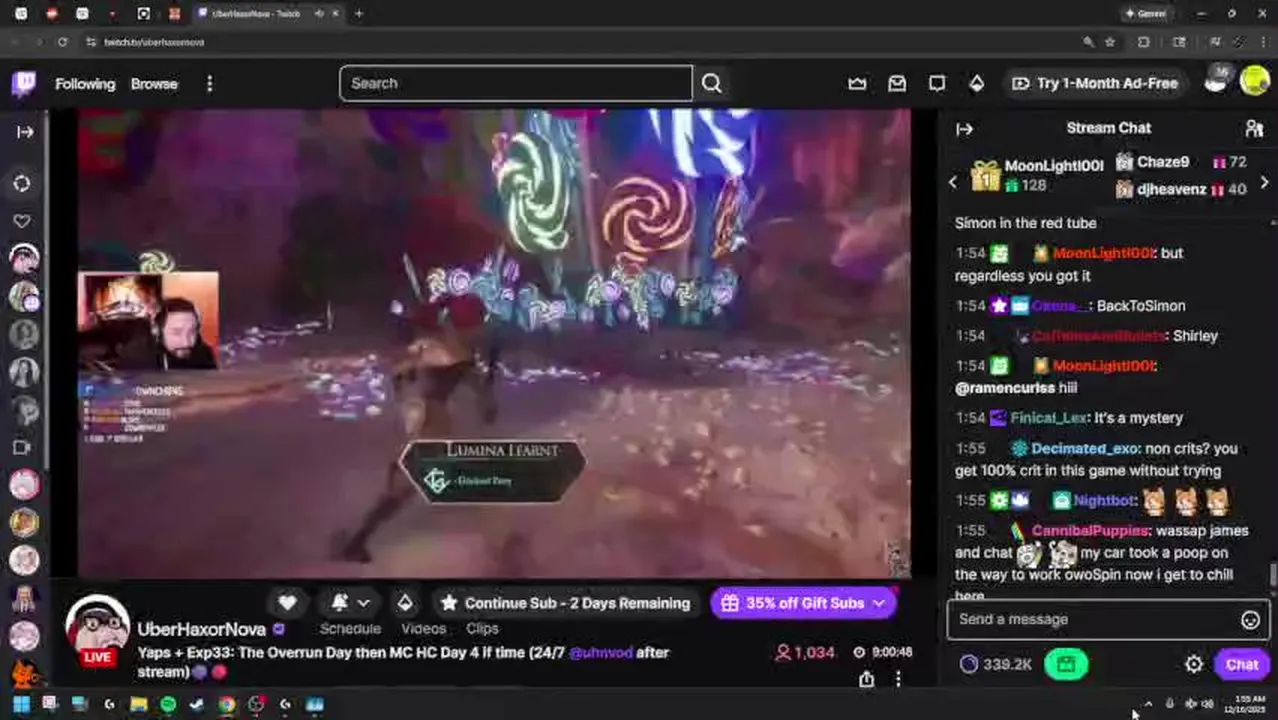Click the browser address bar URL

pos(154,42)
